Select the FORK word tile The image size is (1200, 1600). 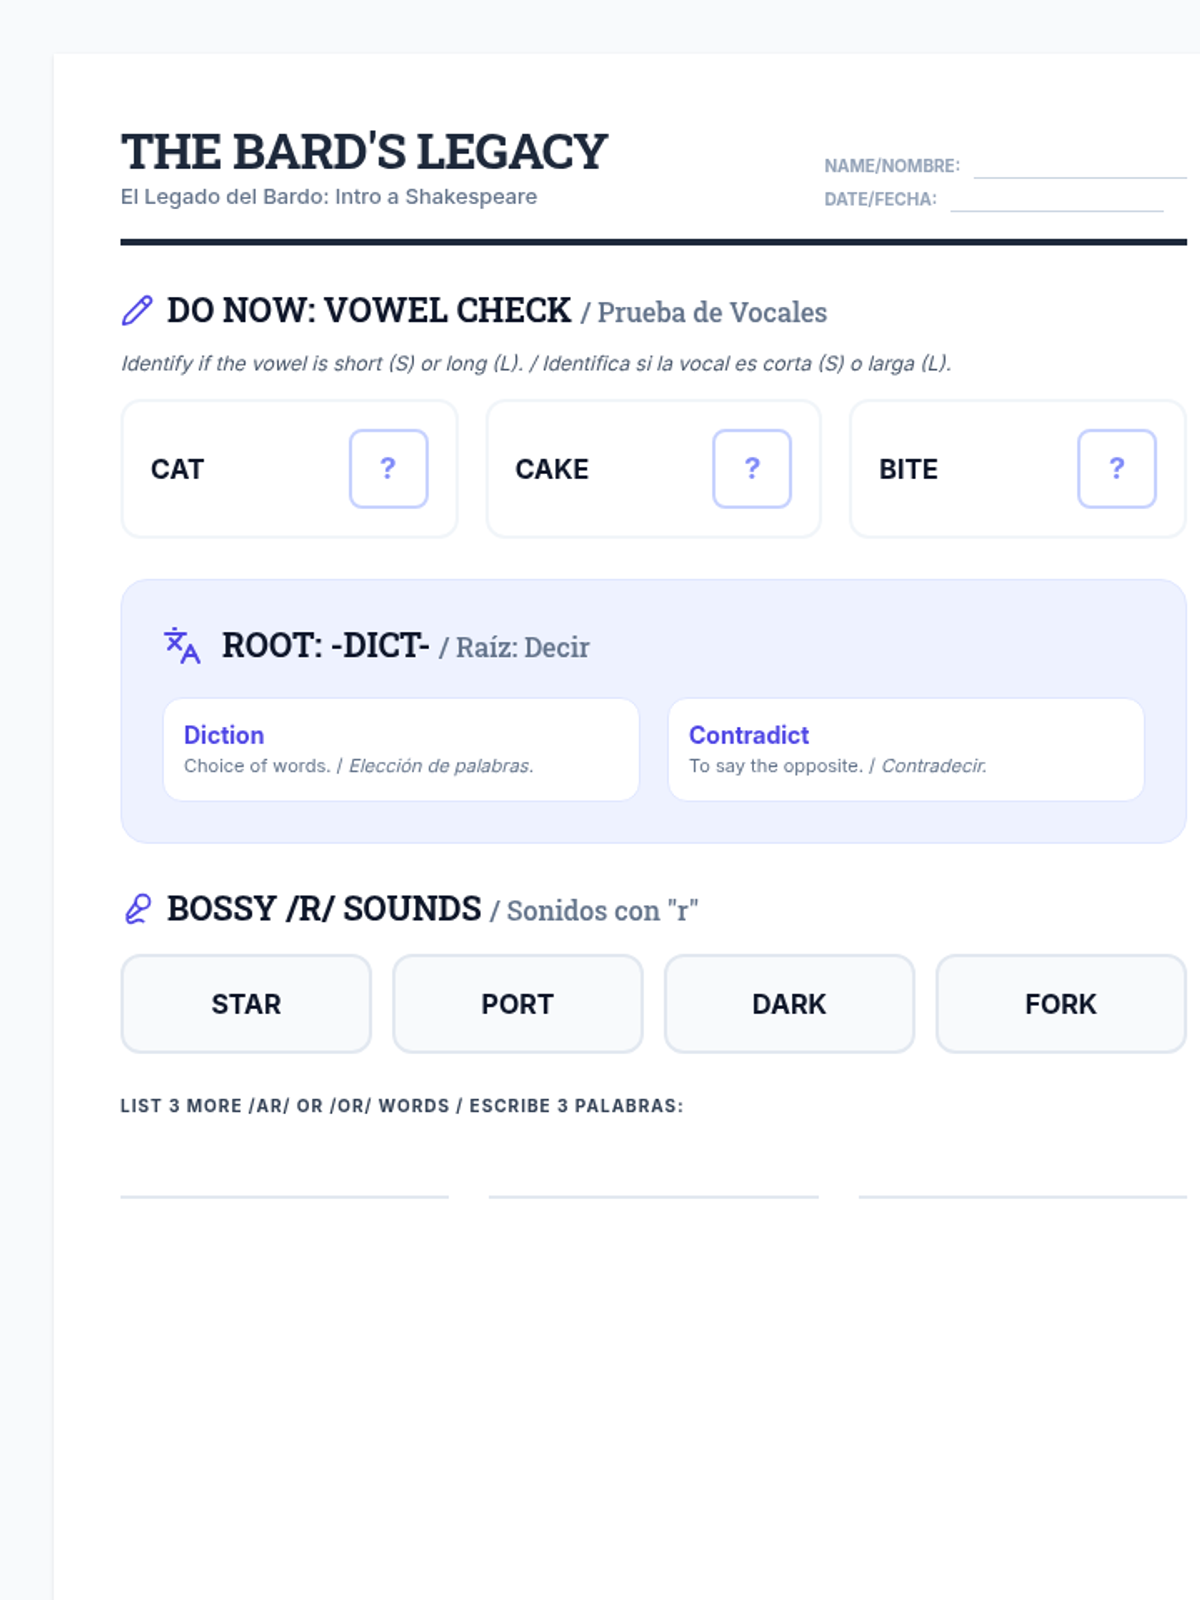[1061, 1003]
